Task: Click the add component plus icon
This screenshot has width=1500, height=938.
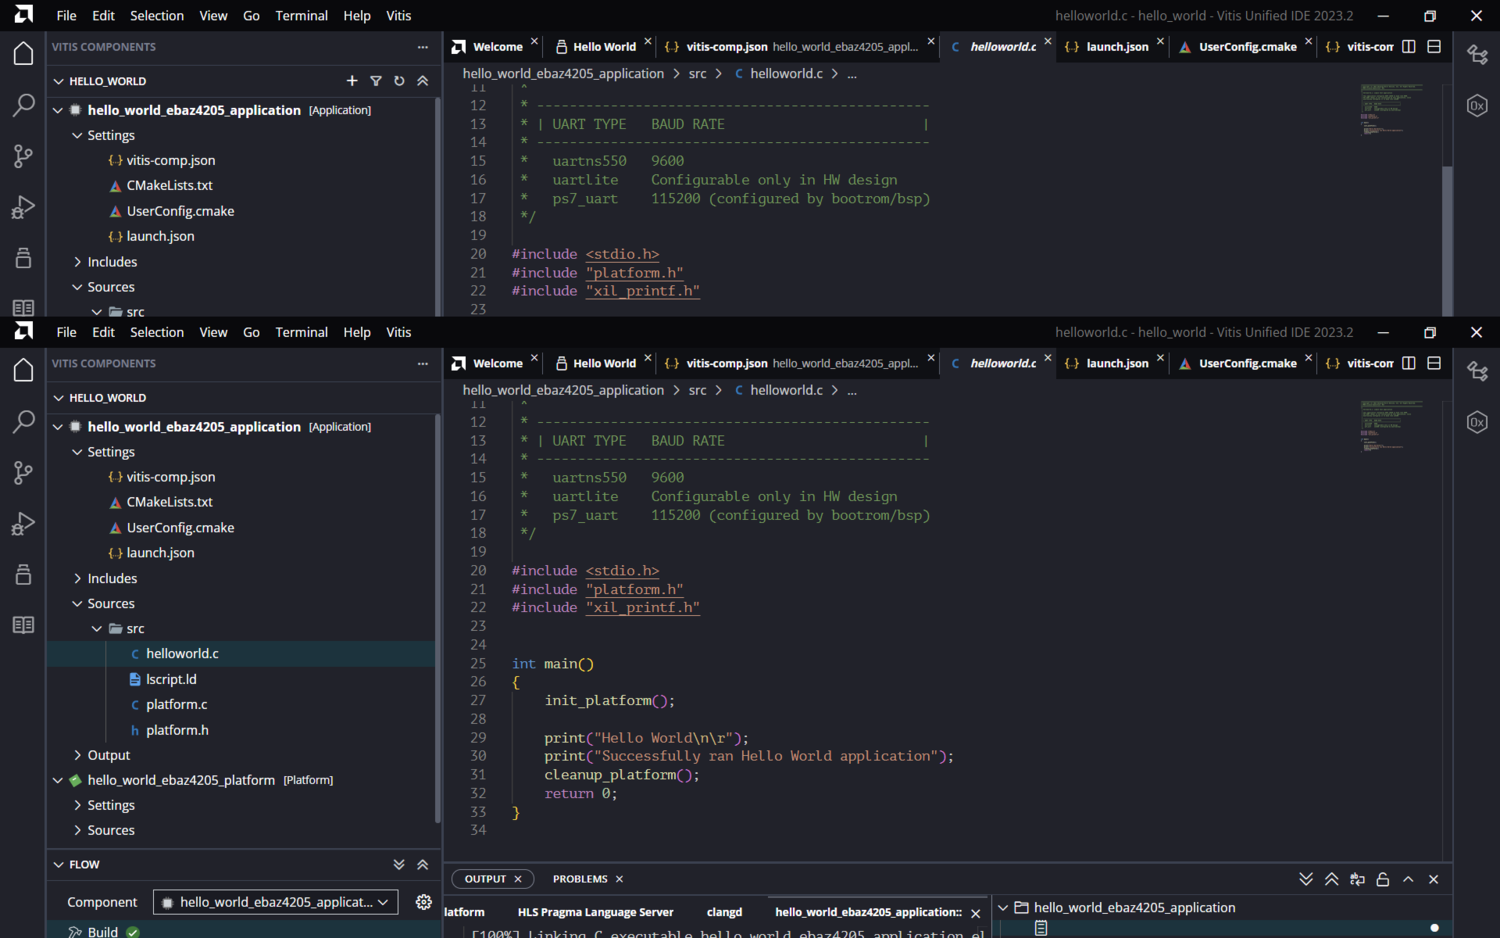Action: pyautogui.click(x=352, y=81)
